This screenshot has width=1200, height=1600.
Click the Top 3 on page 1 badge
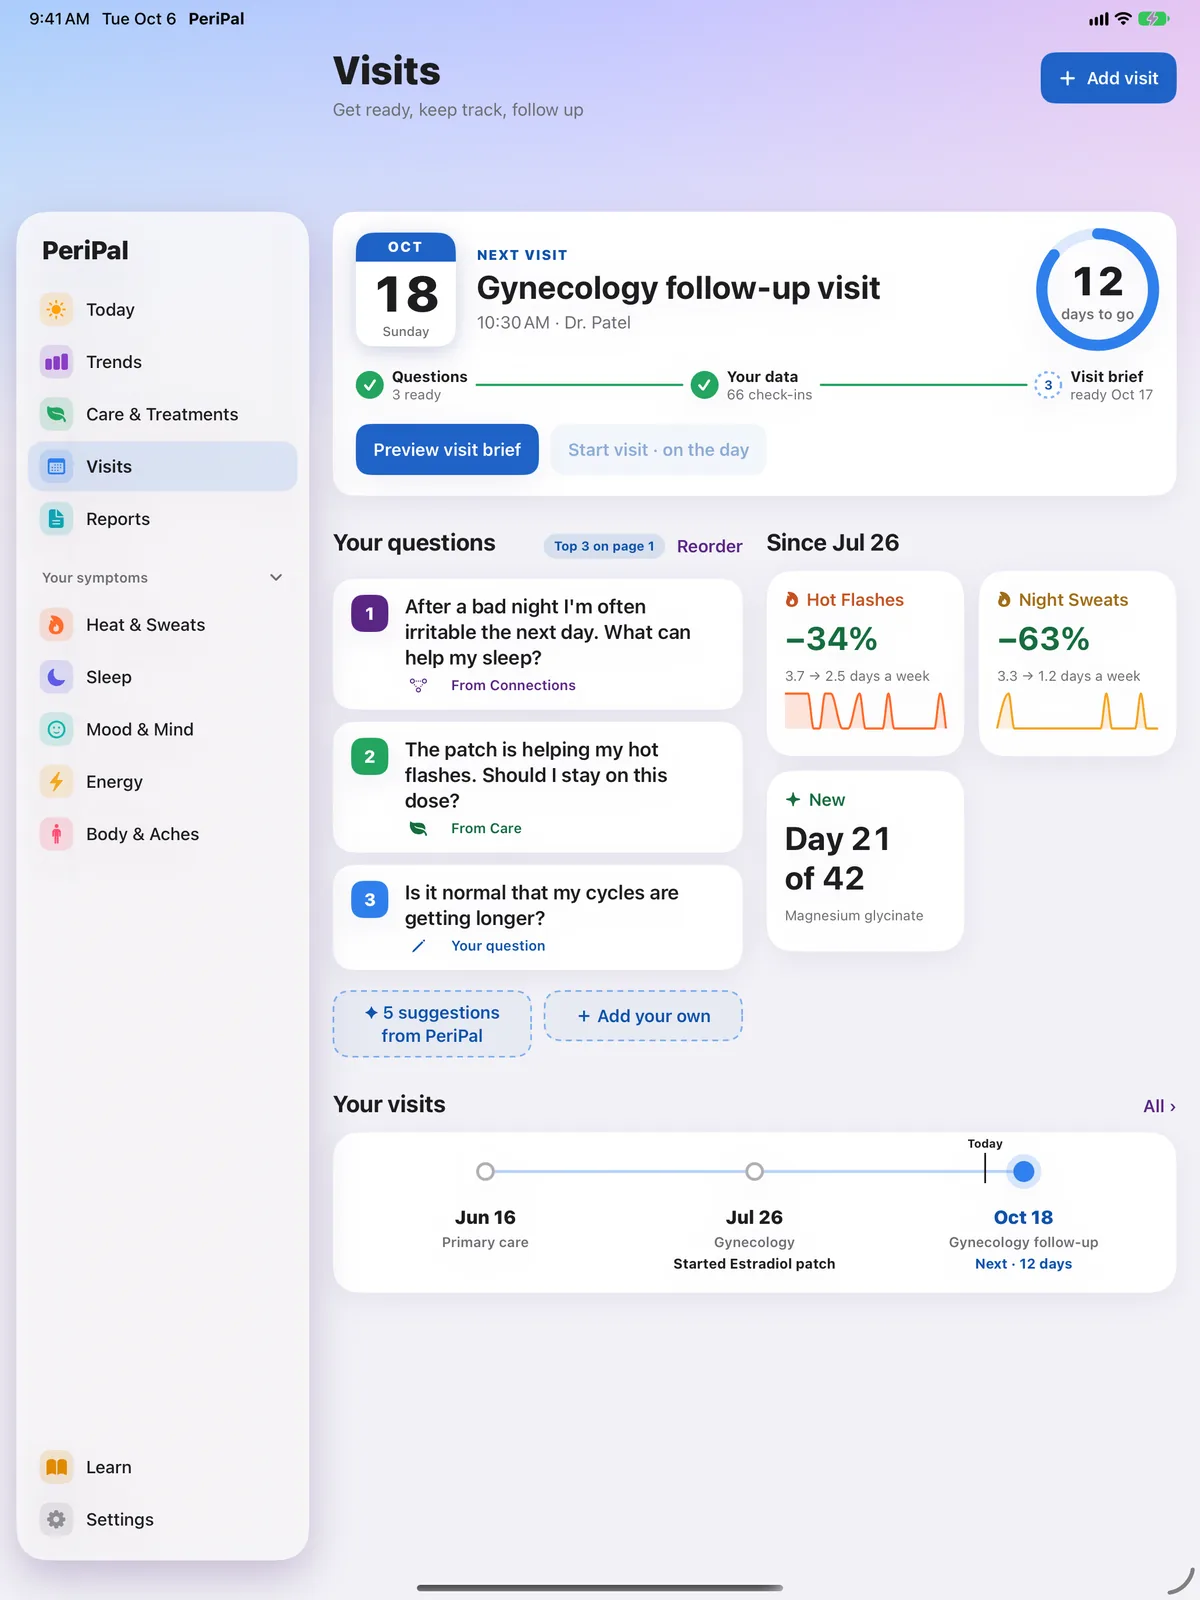click(604, 546)
